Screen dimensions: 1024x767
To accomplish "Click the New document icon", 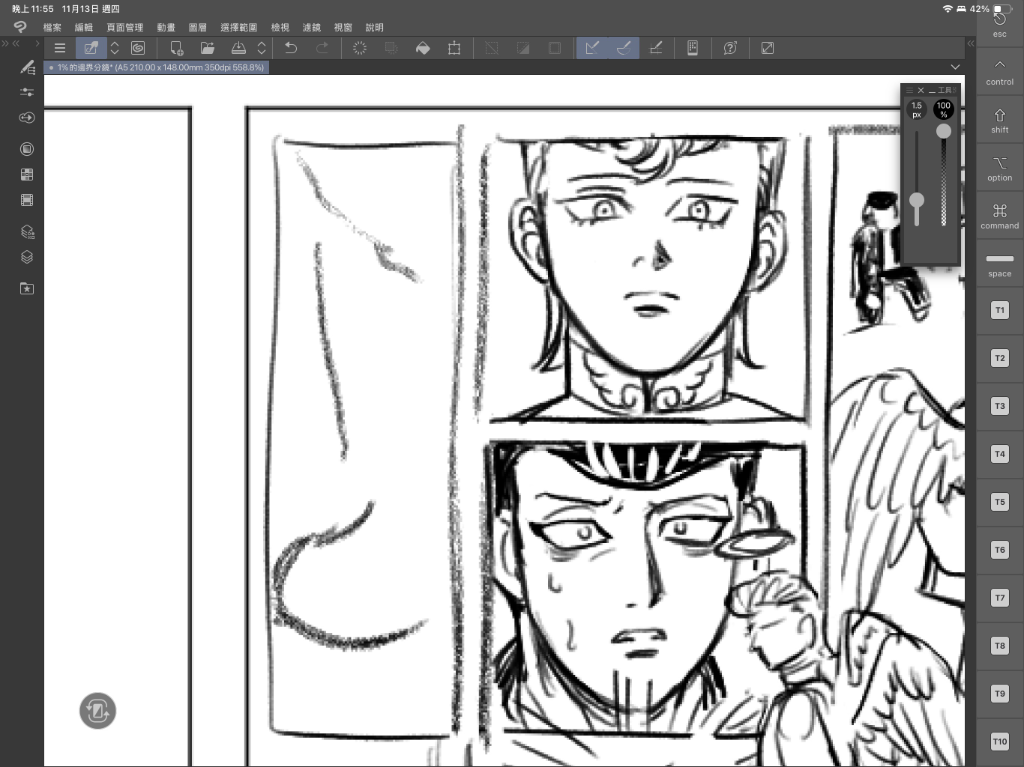I will [177, 48].
